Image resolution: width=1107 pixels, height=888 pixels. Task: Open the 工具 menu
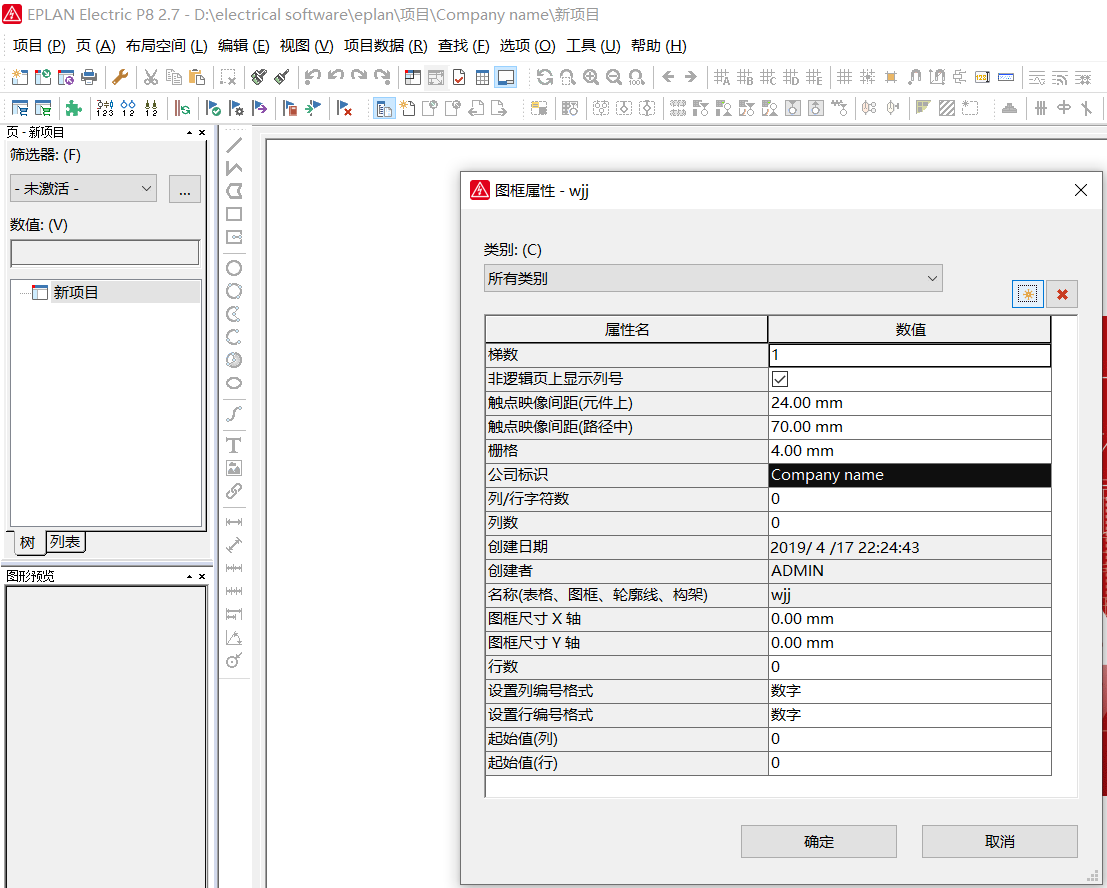click(x=593, y=46)
